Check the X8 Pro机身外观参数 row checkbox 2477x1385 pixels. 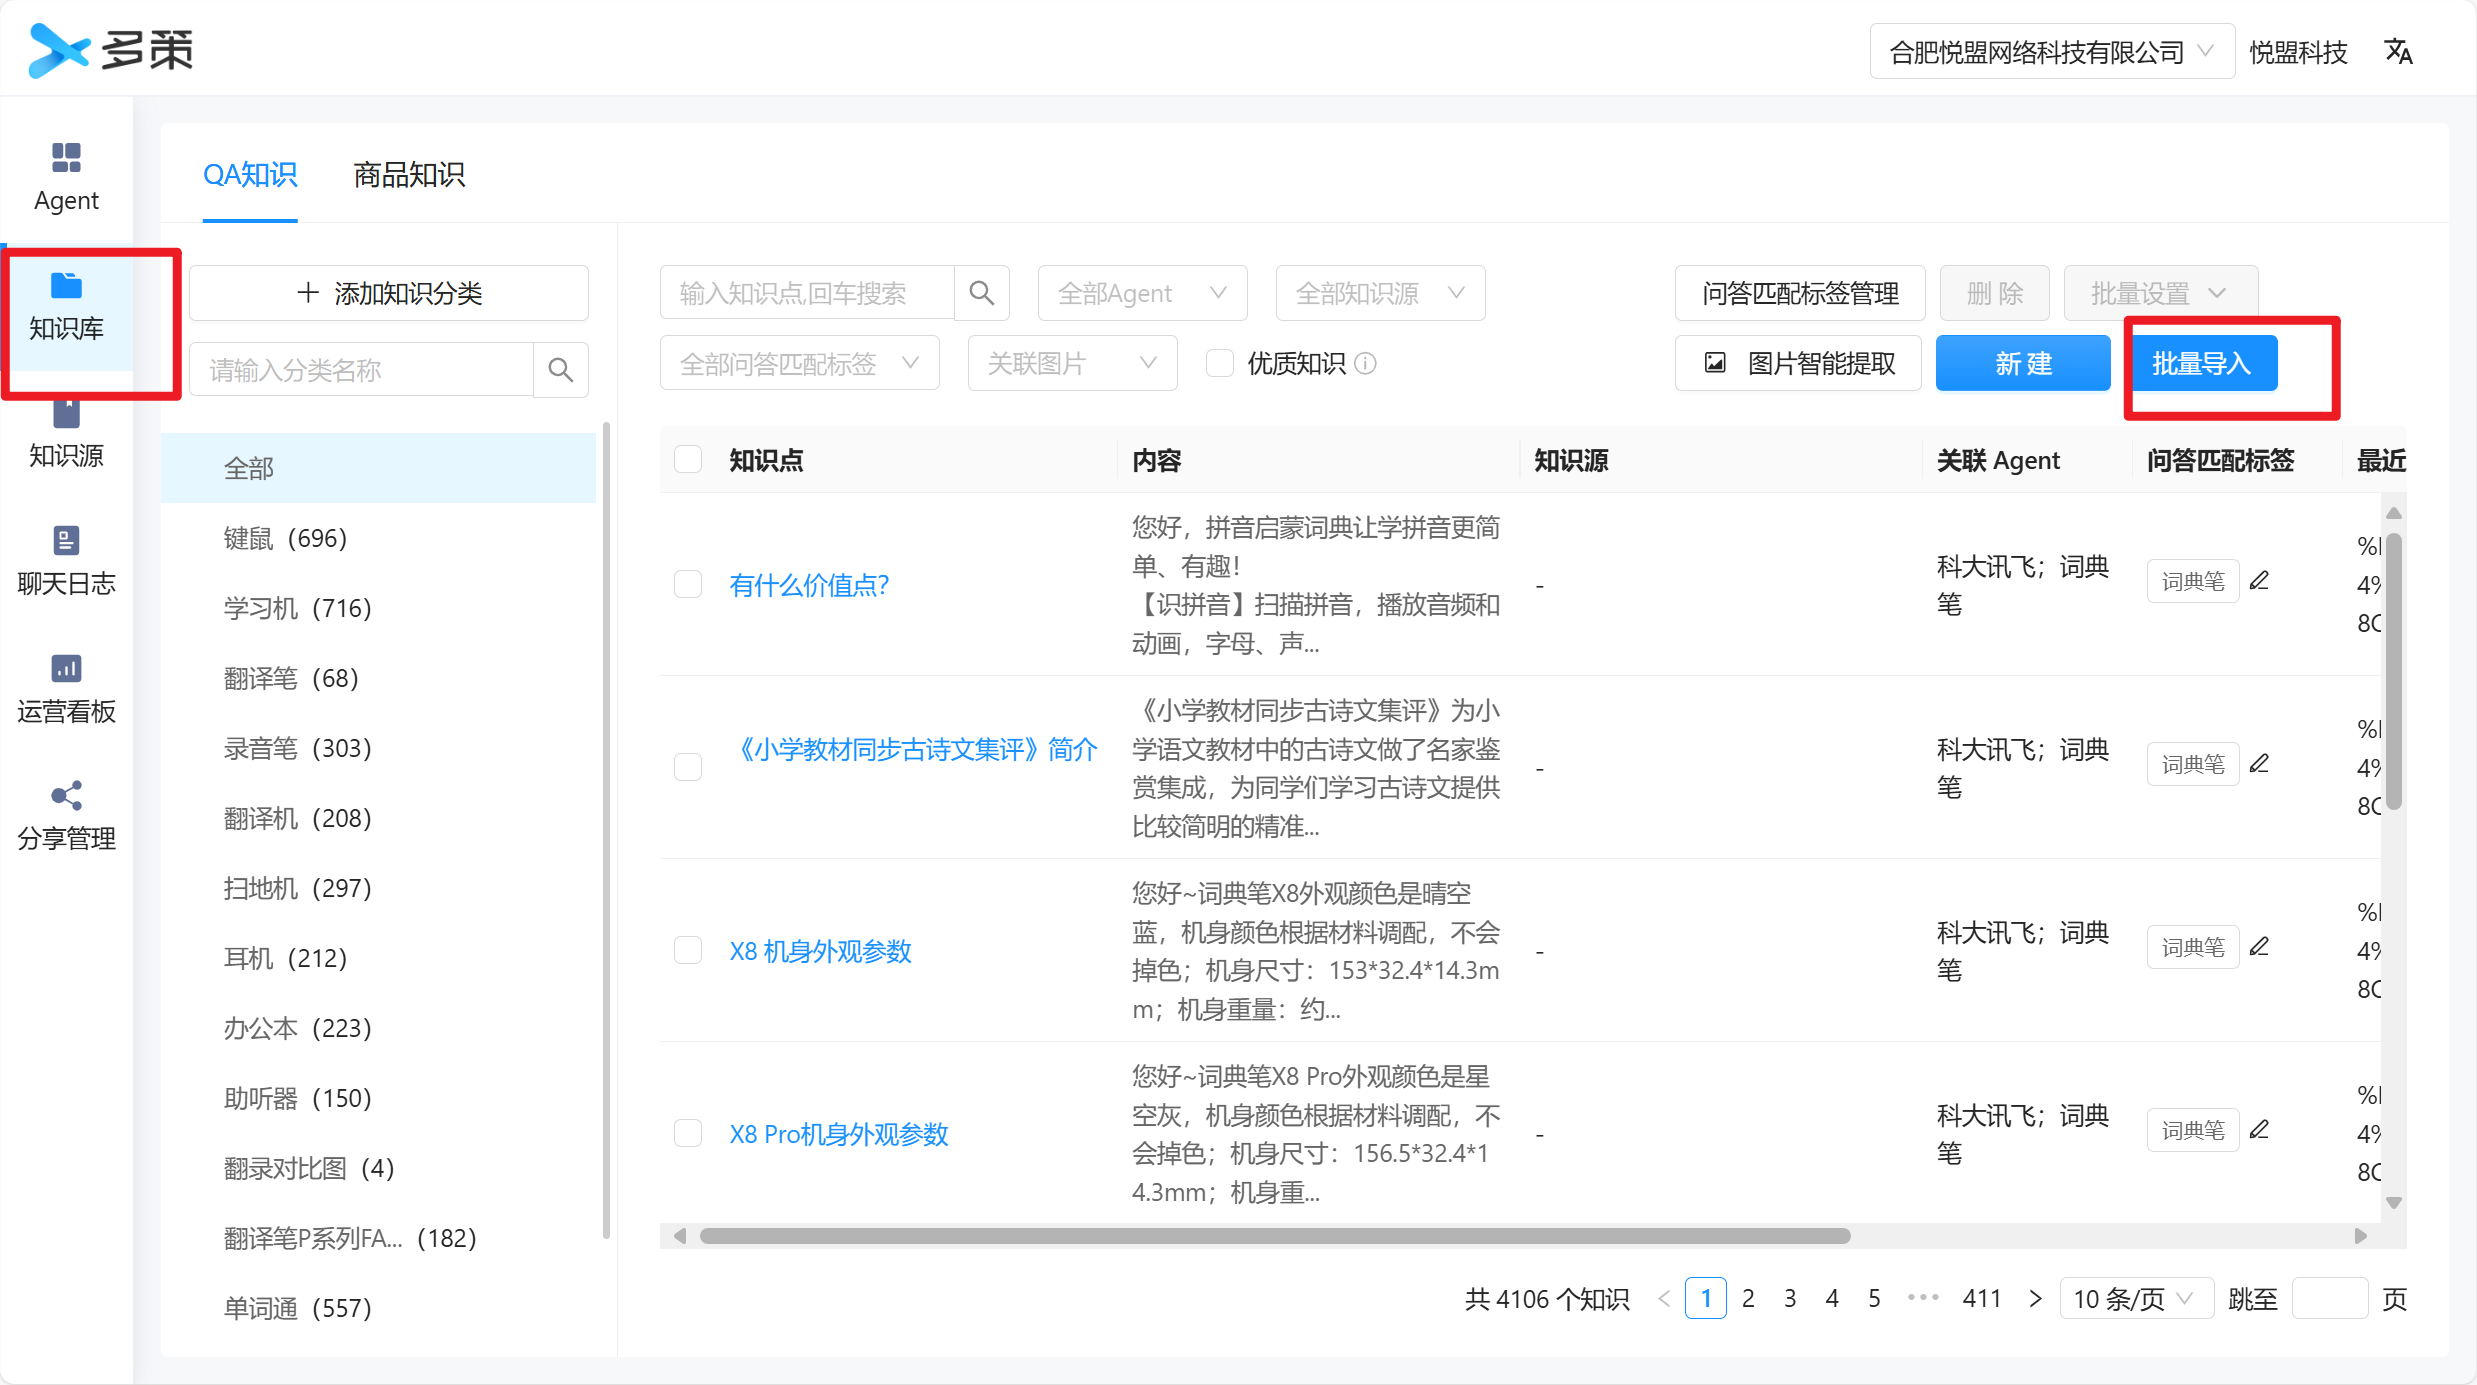(688, 1133)
